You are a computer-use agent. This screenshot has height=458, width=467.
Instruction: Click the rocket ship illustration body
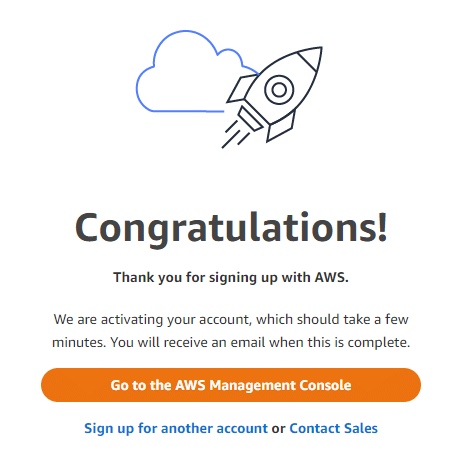pos(283,88)
